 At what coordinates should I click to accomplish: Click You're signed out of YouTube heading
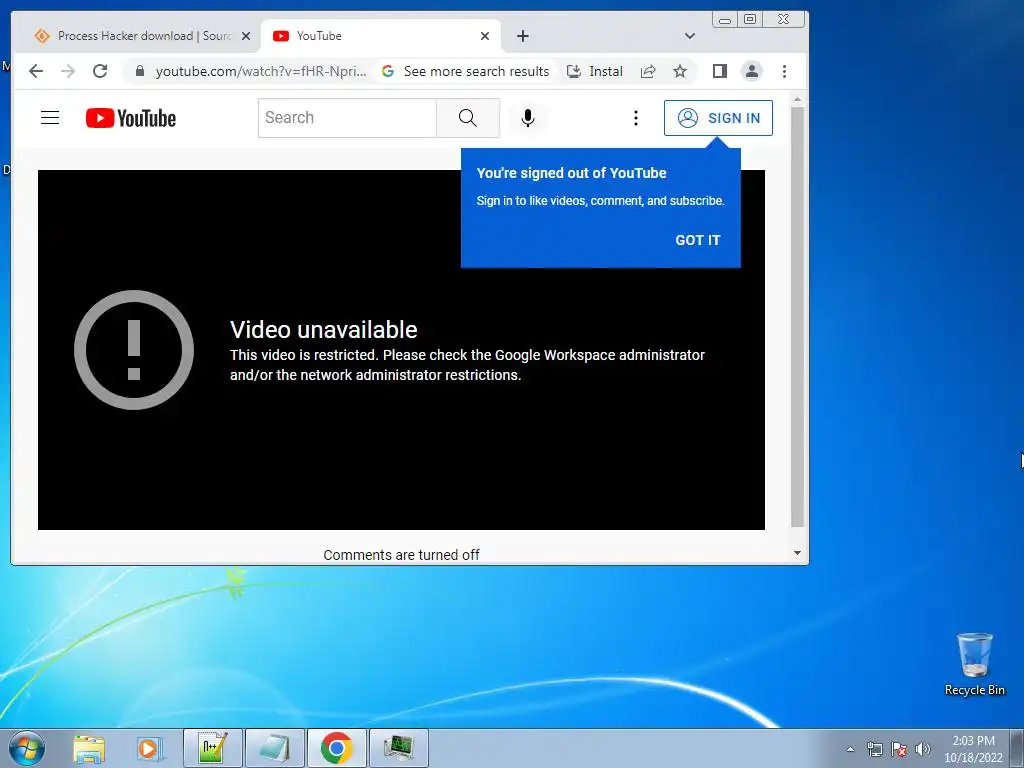click(571, 173)
